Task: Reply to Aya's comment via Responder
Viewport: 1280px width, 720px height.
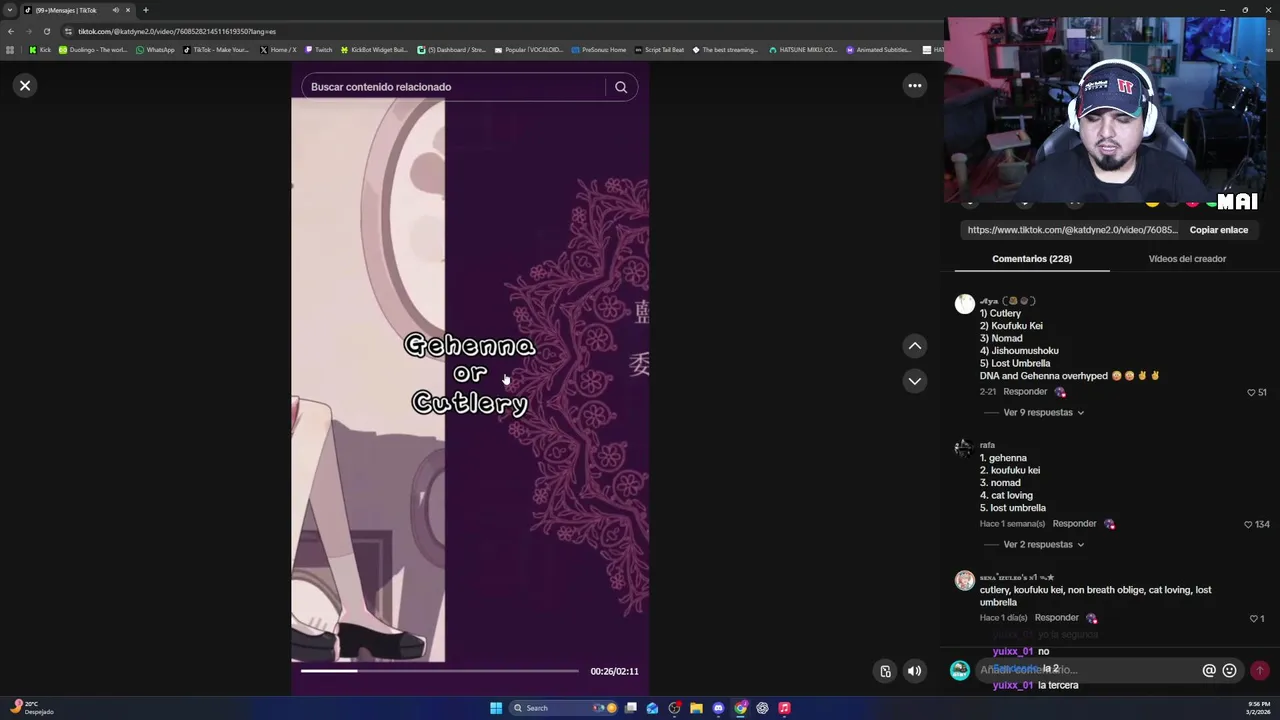Action: [1025, 392]
